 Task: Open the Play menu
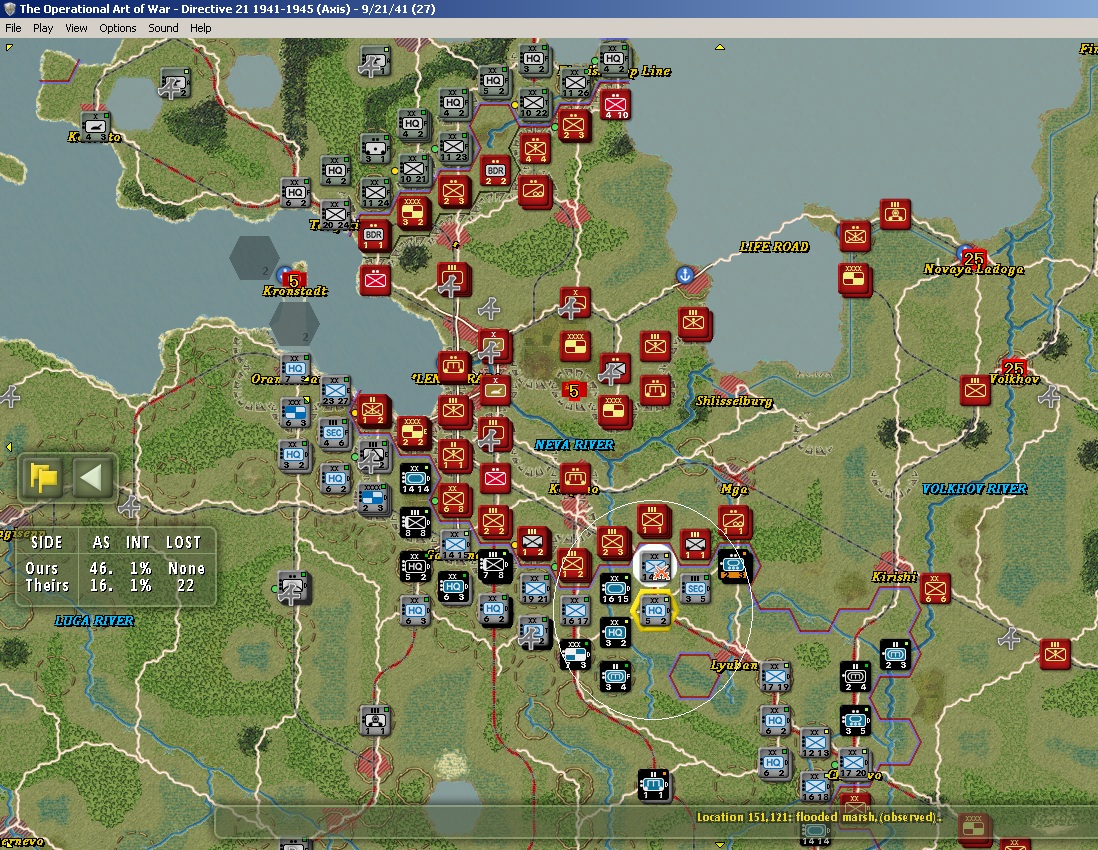pos(43,28)
